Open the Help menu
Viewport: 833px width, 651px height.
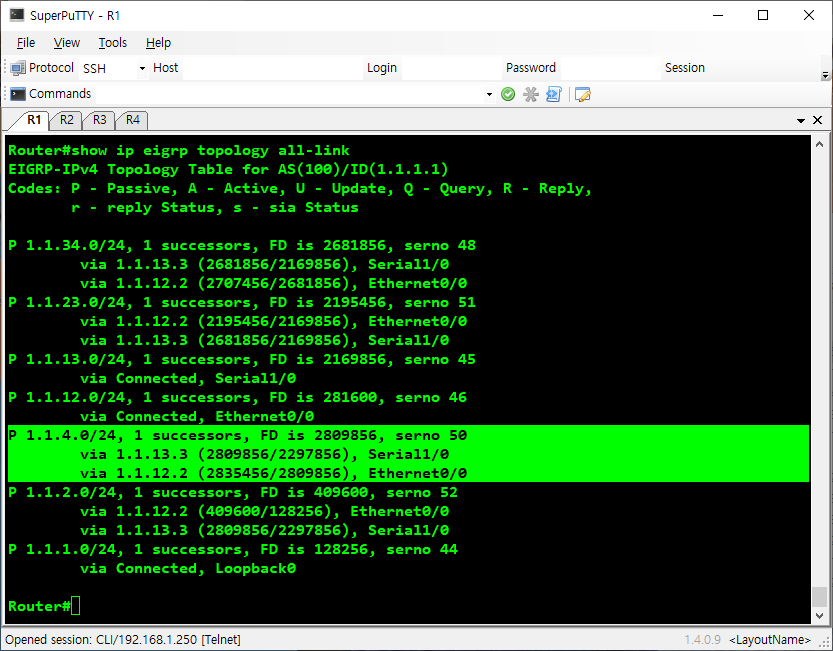pyautogui.click(x=158, y=43)
